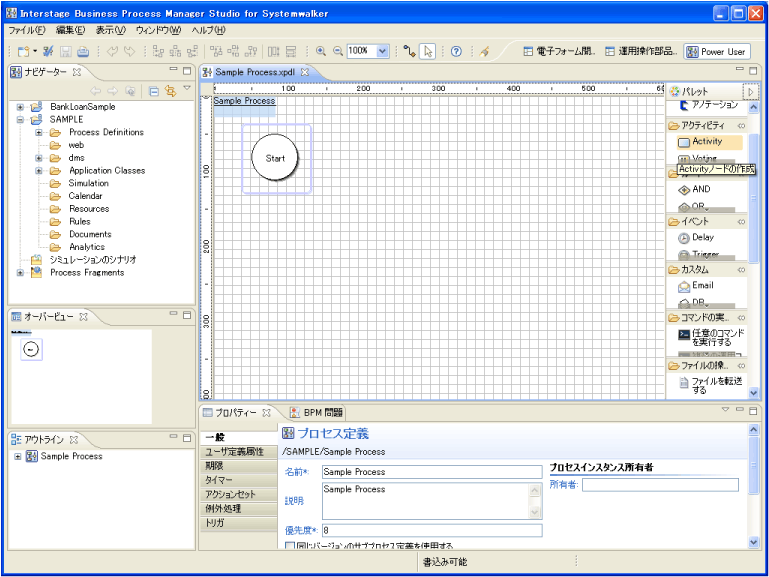Screen dimensions: 769x577
Task: Open the ウィンドウ(W) menu
Action: 158,30
